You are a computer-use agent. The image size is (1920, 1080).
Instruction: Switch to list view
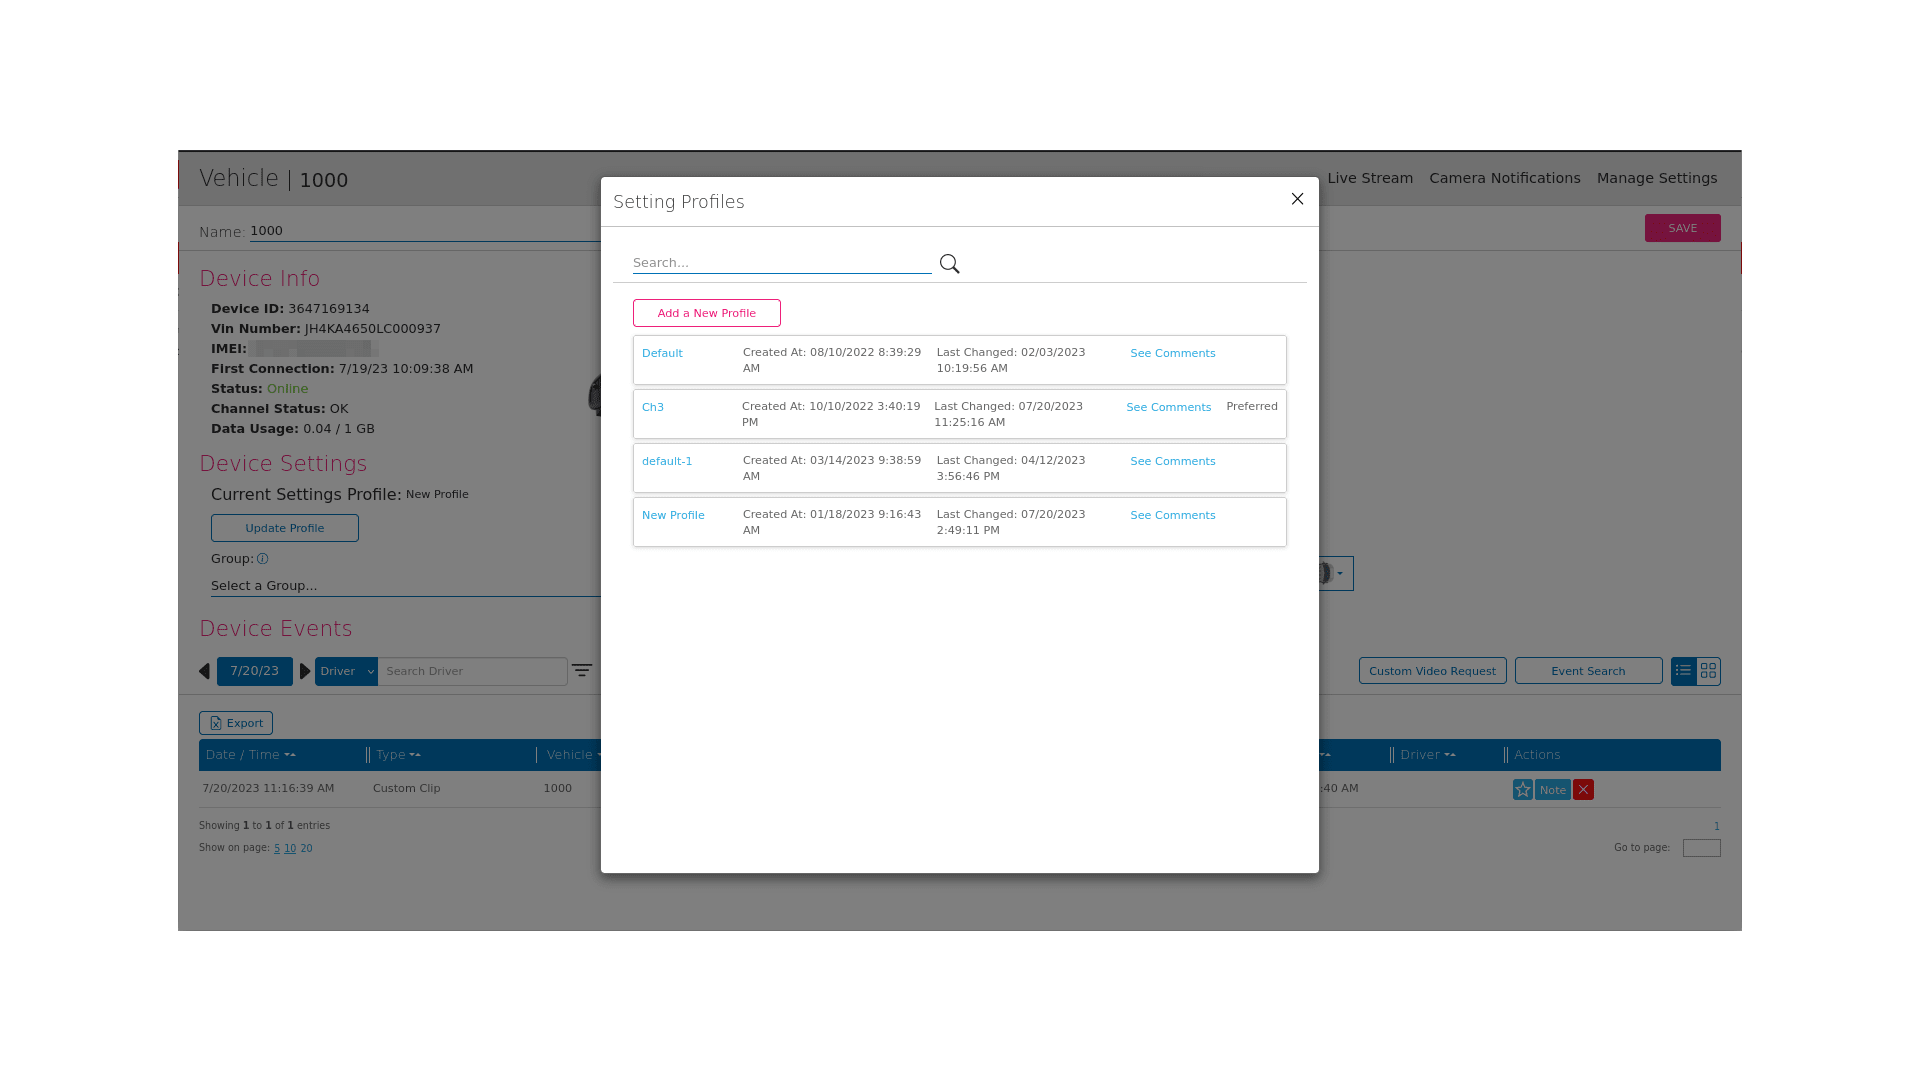tap(1683, 671)
